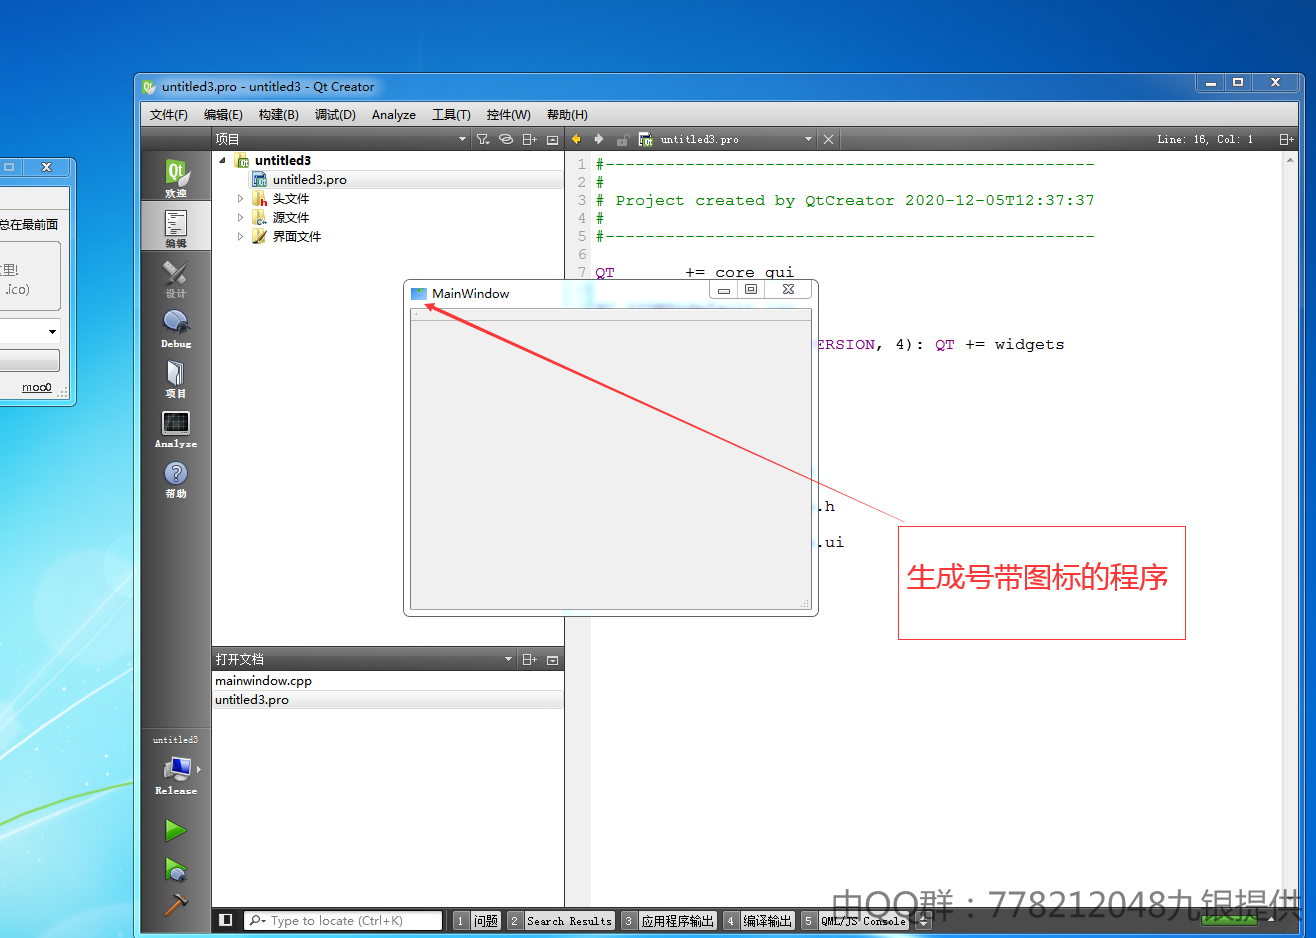Screen dimensions: 1316x938
Task: Split the Open Documents pane
Action: point(530,659)
